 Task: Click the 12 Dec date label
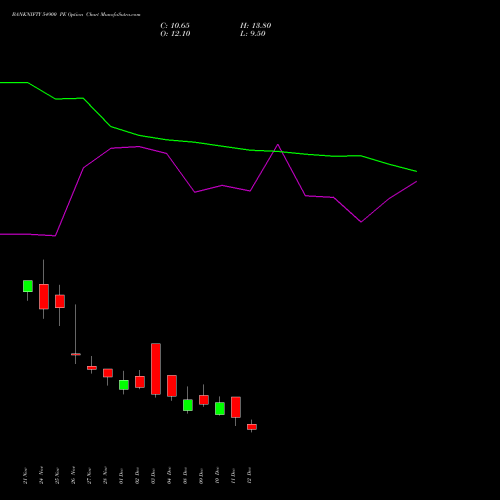(x=250, y=476)
